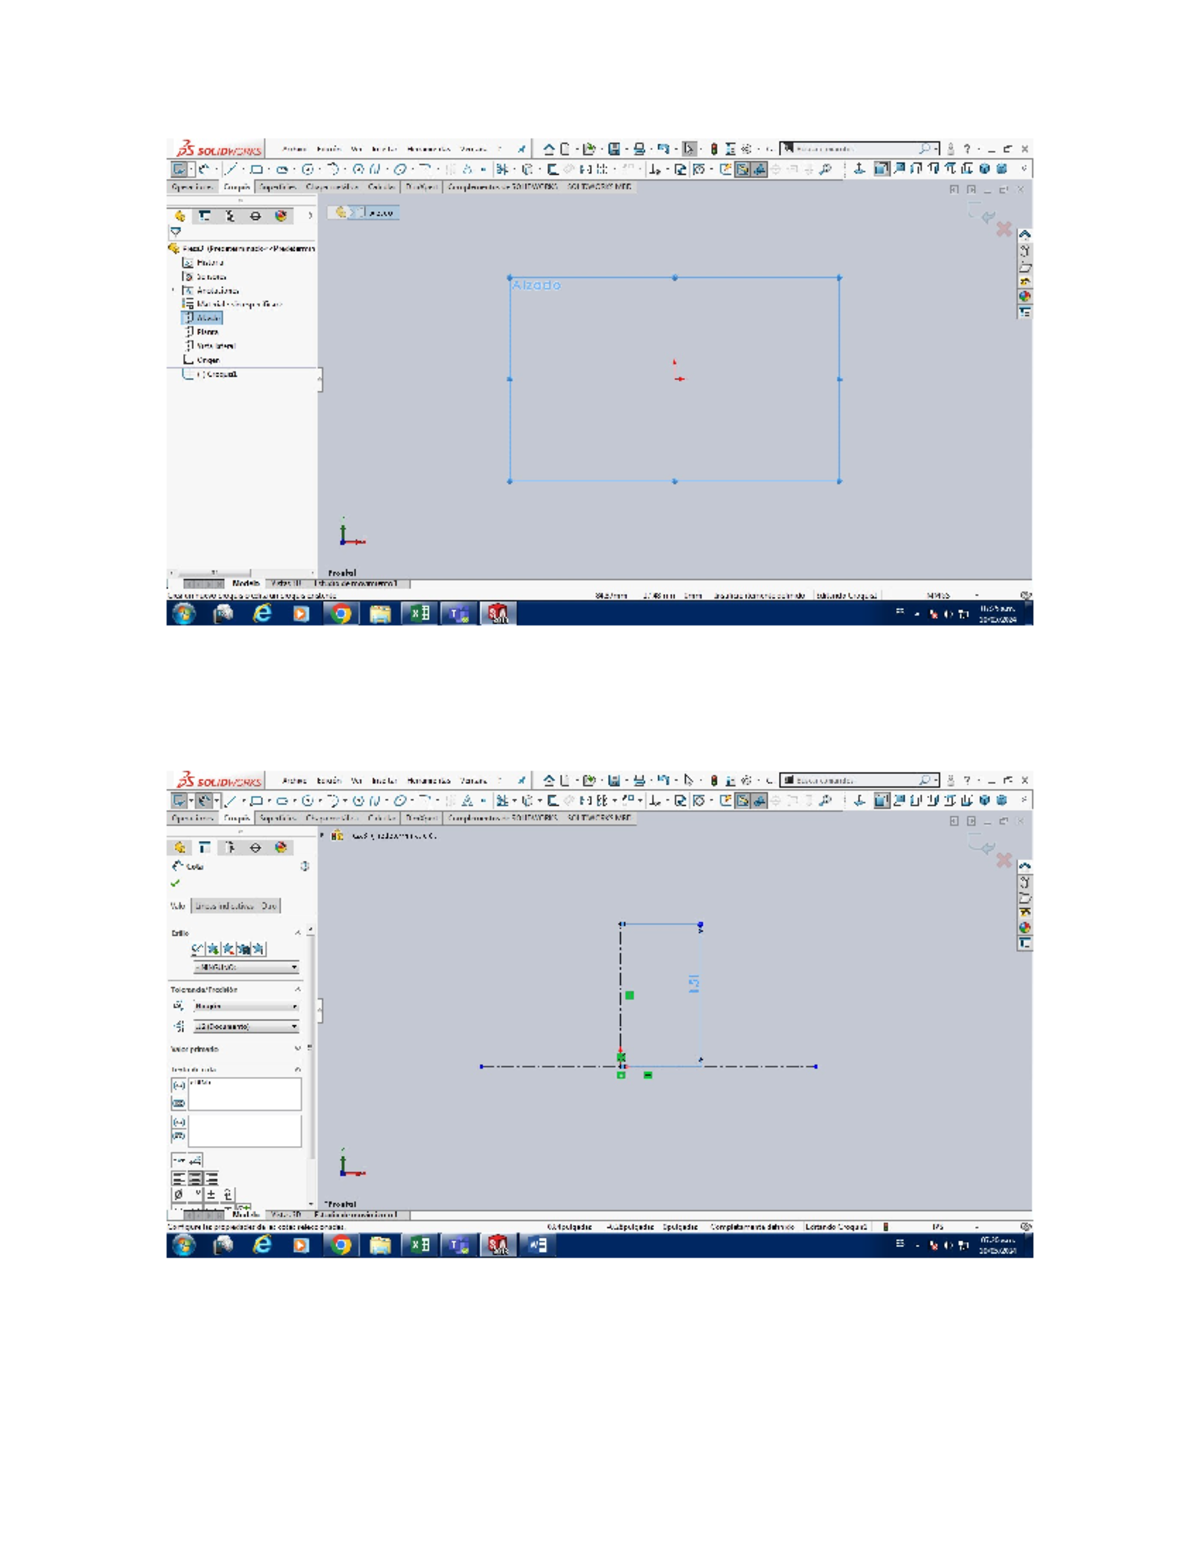Open the NINGUNO style dropdown
Screen dimensions: 1200x1553
pyautogui.click(x=245, y=967)
